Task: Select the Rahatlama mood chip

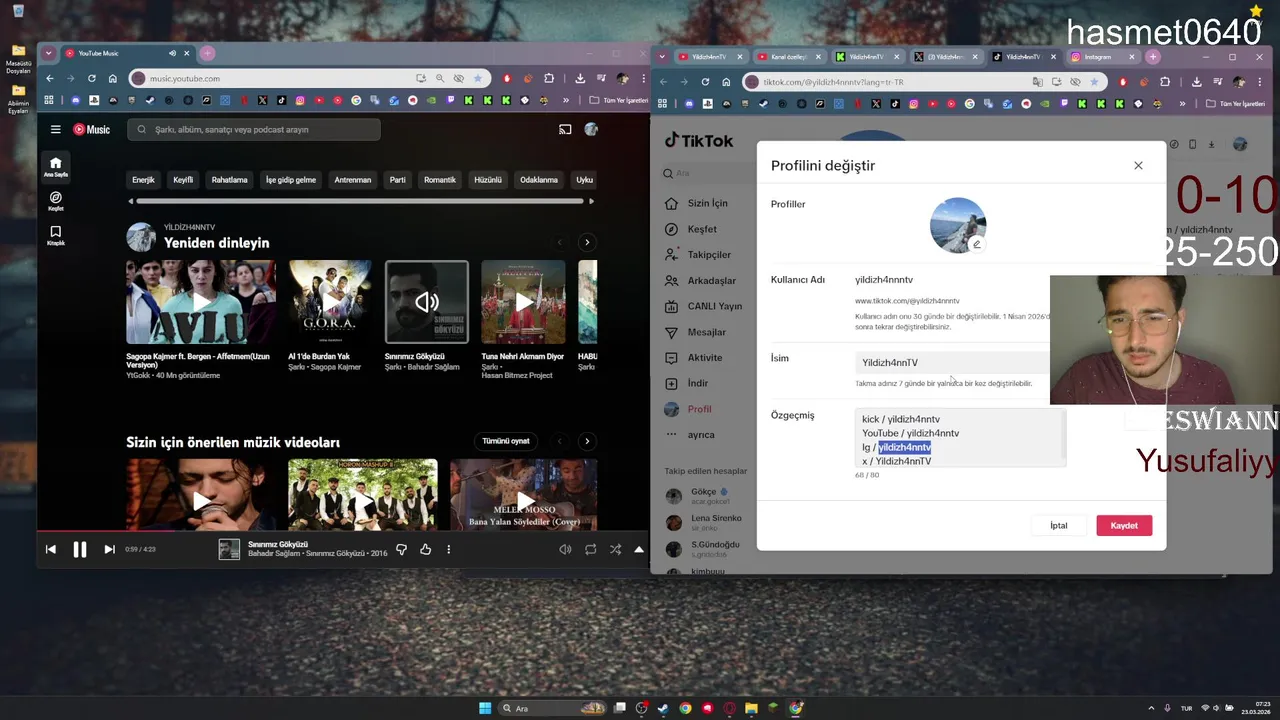Action: tap(229, 180)
